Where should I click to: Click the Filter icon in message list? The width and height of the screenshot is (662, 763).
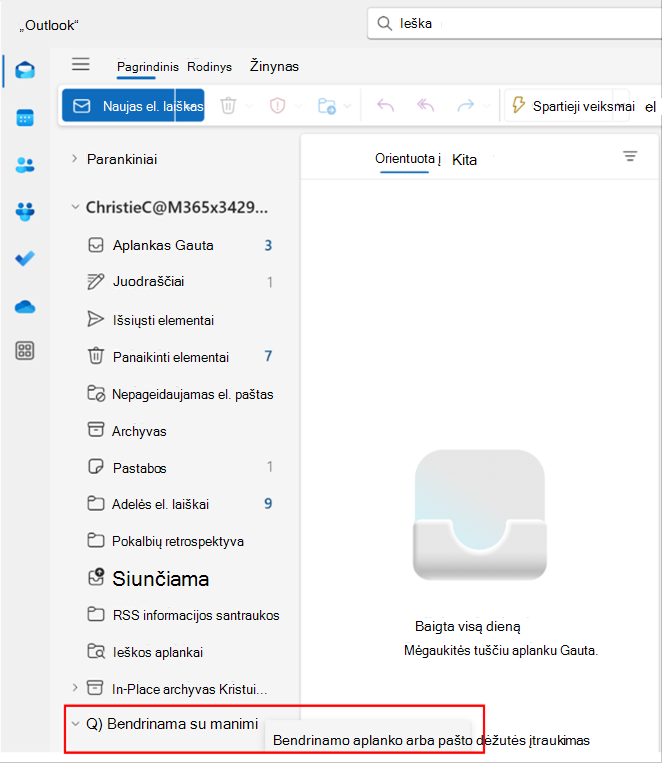click(630, 157)
